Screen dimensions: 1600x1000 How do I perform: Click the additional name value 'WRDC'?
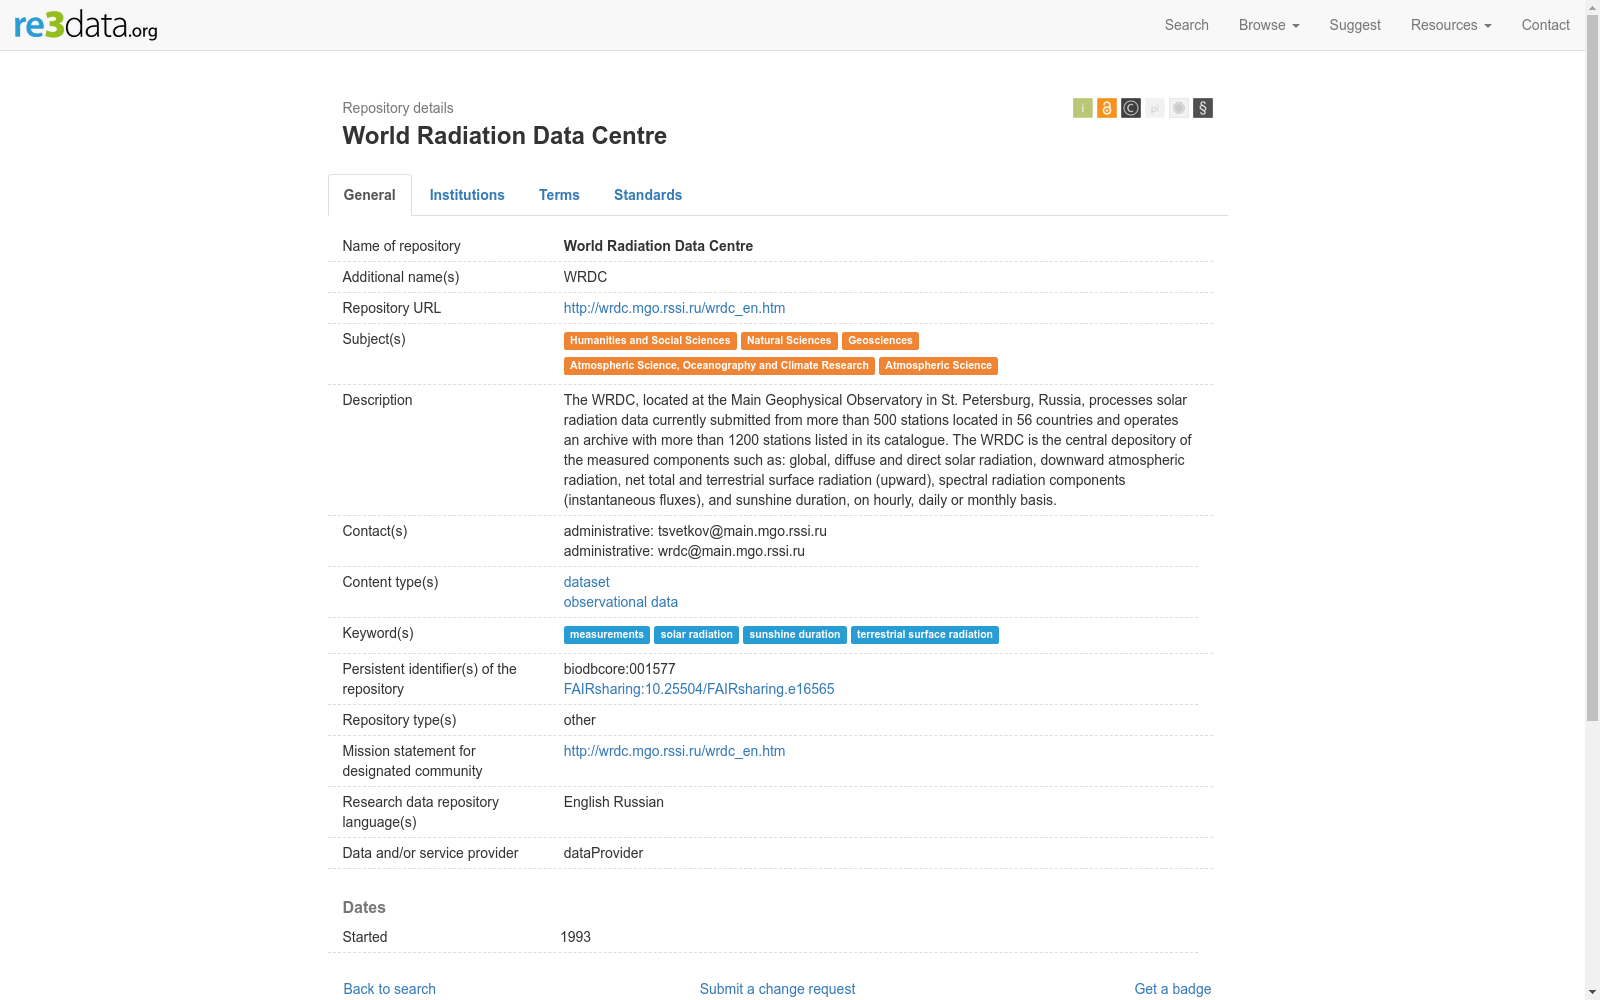click(585, 277)
